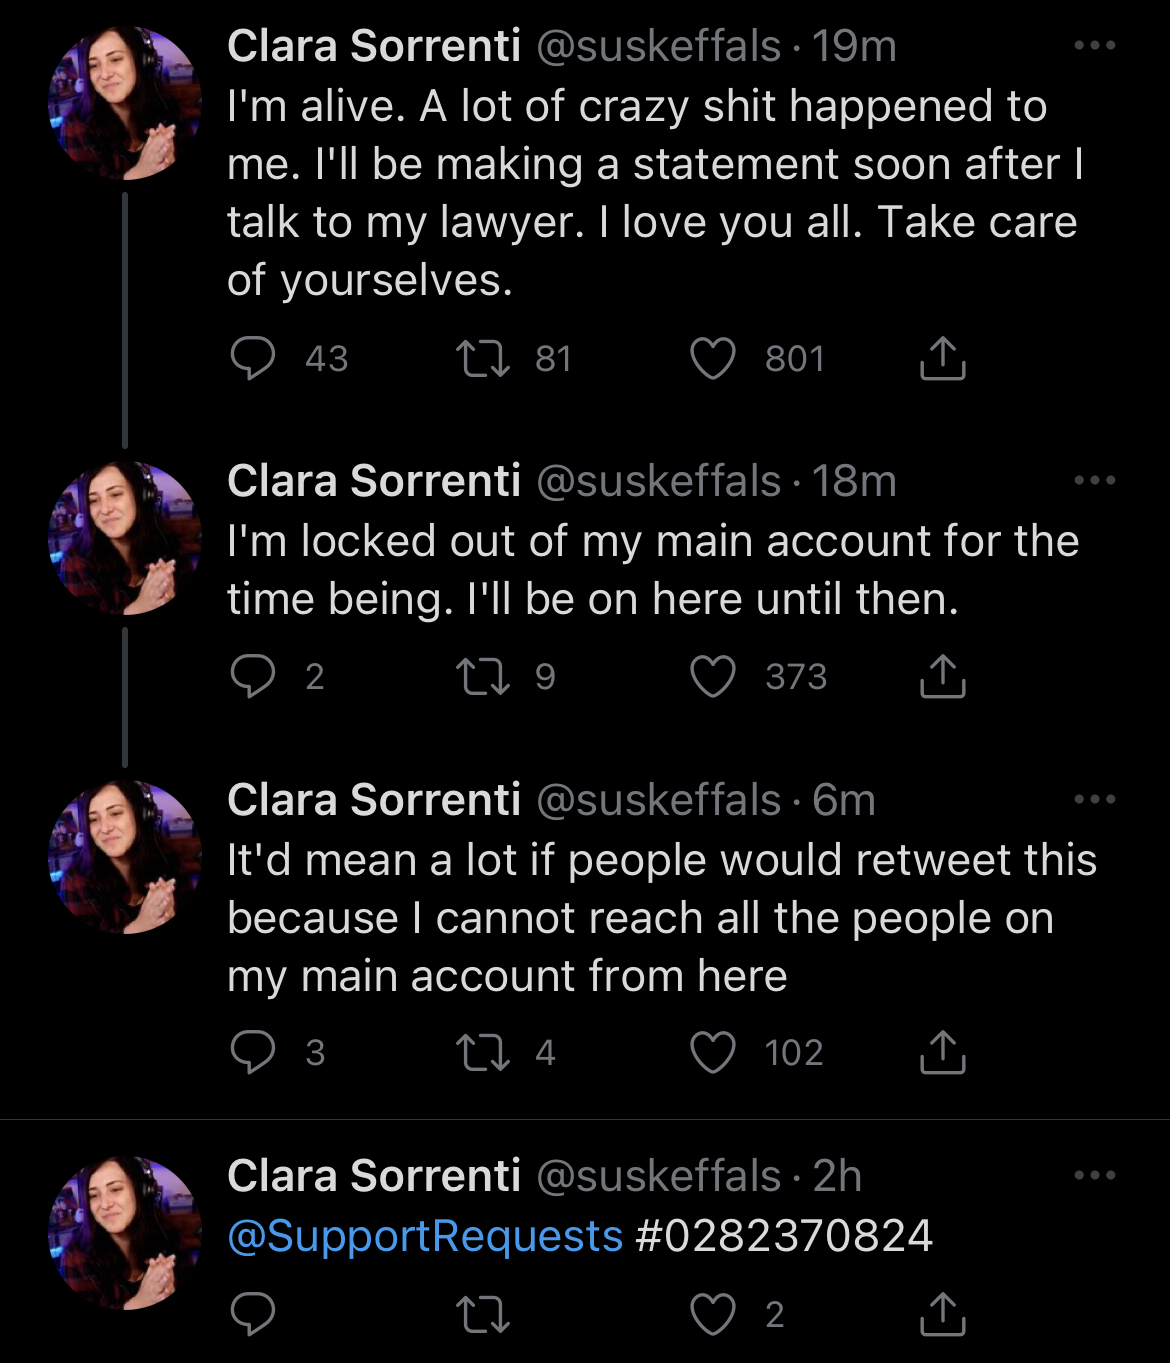Share the "locked out of my main account" tweet
Viewport: 1170px width, 1363px height.
942,676
